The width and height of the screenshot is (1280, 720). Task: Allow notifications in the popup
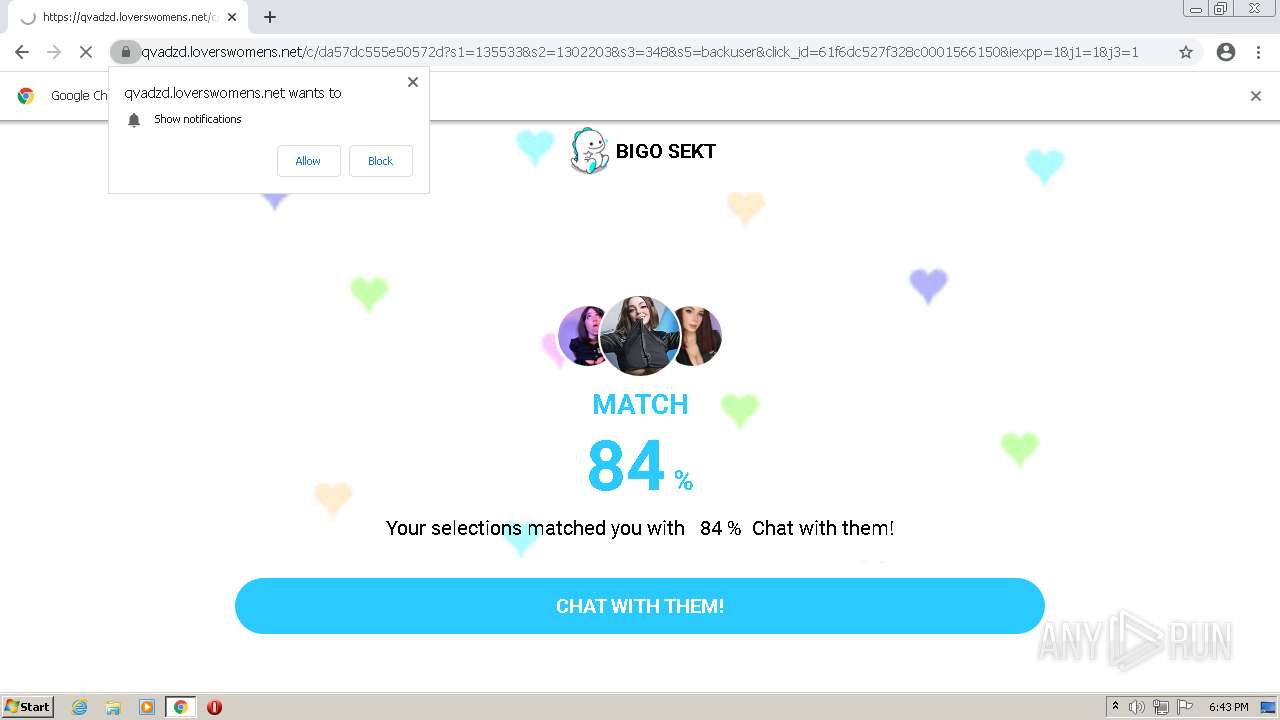point(308,161)
